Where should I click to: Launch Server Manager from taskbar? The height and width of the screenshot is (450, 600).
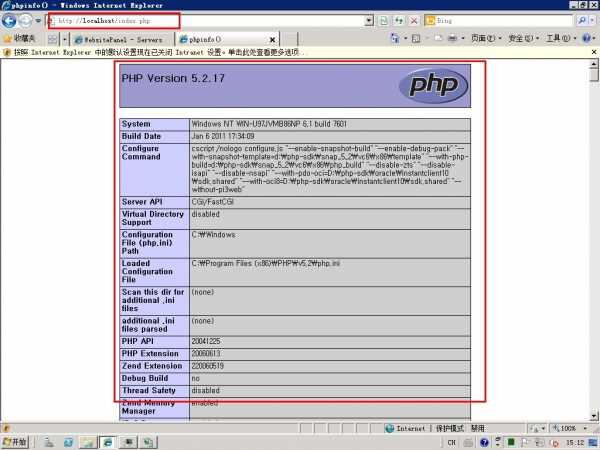49,443
